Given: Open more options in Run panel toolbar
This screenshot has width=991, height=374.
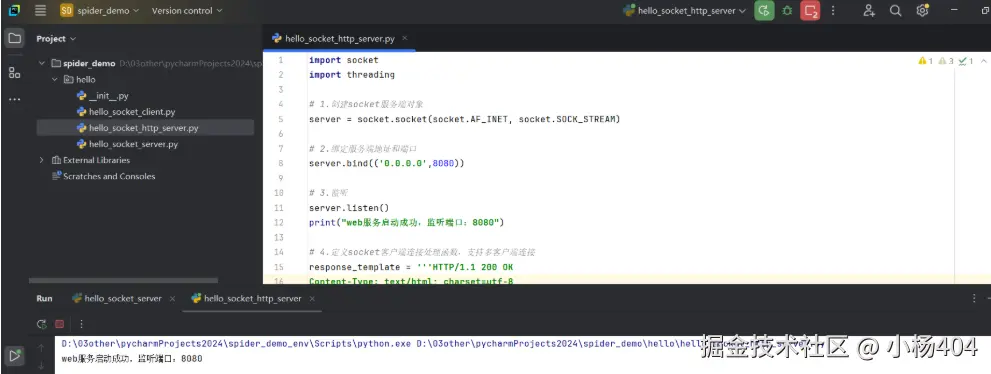Looking at the screenshot, I should 81,324.
